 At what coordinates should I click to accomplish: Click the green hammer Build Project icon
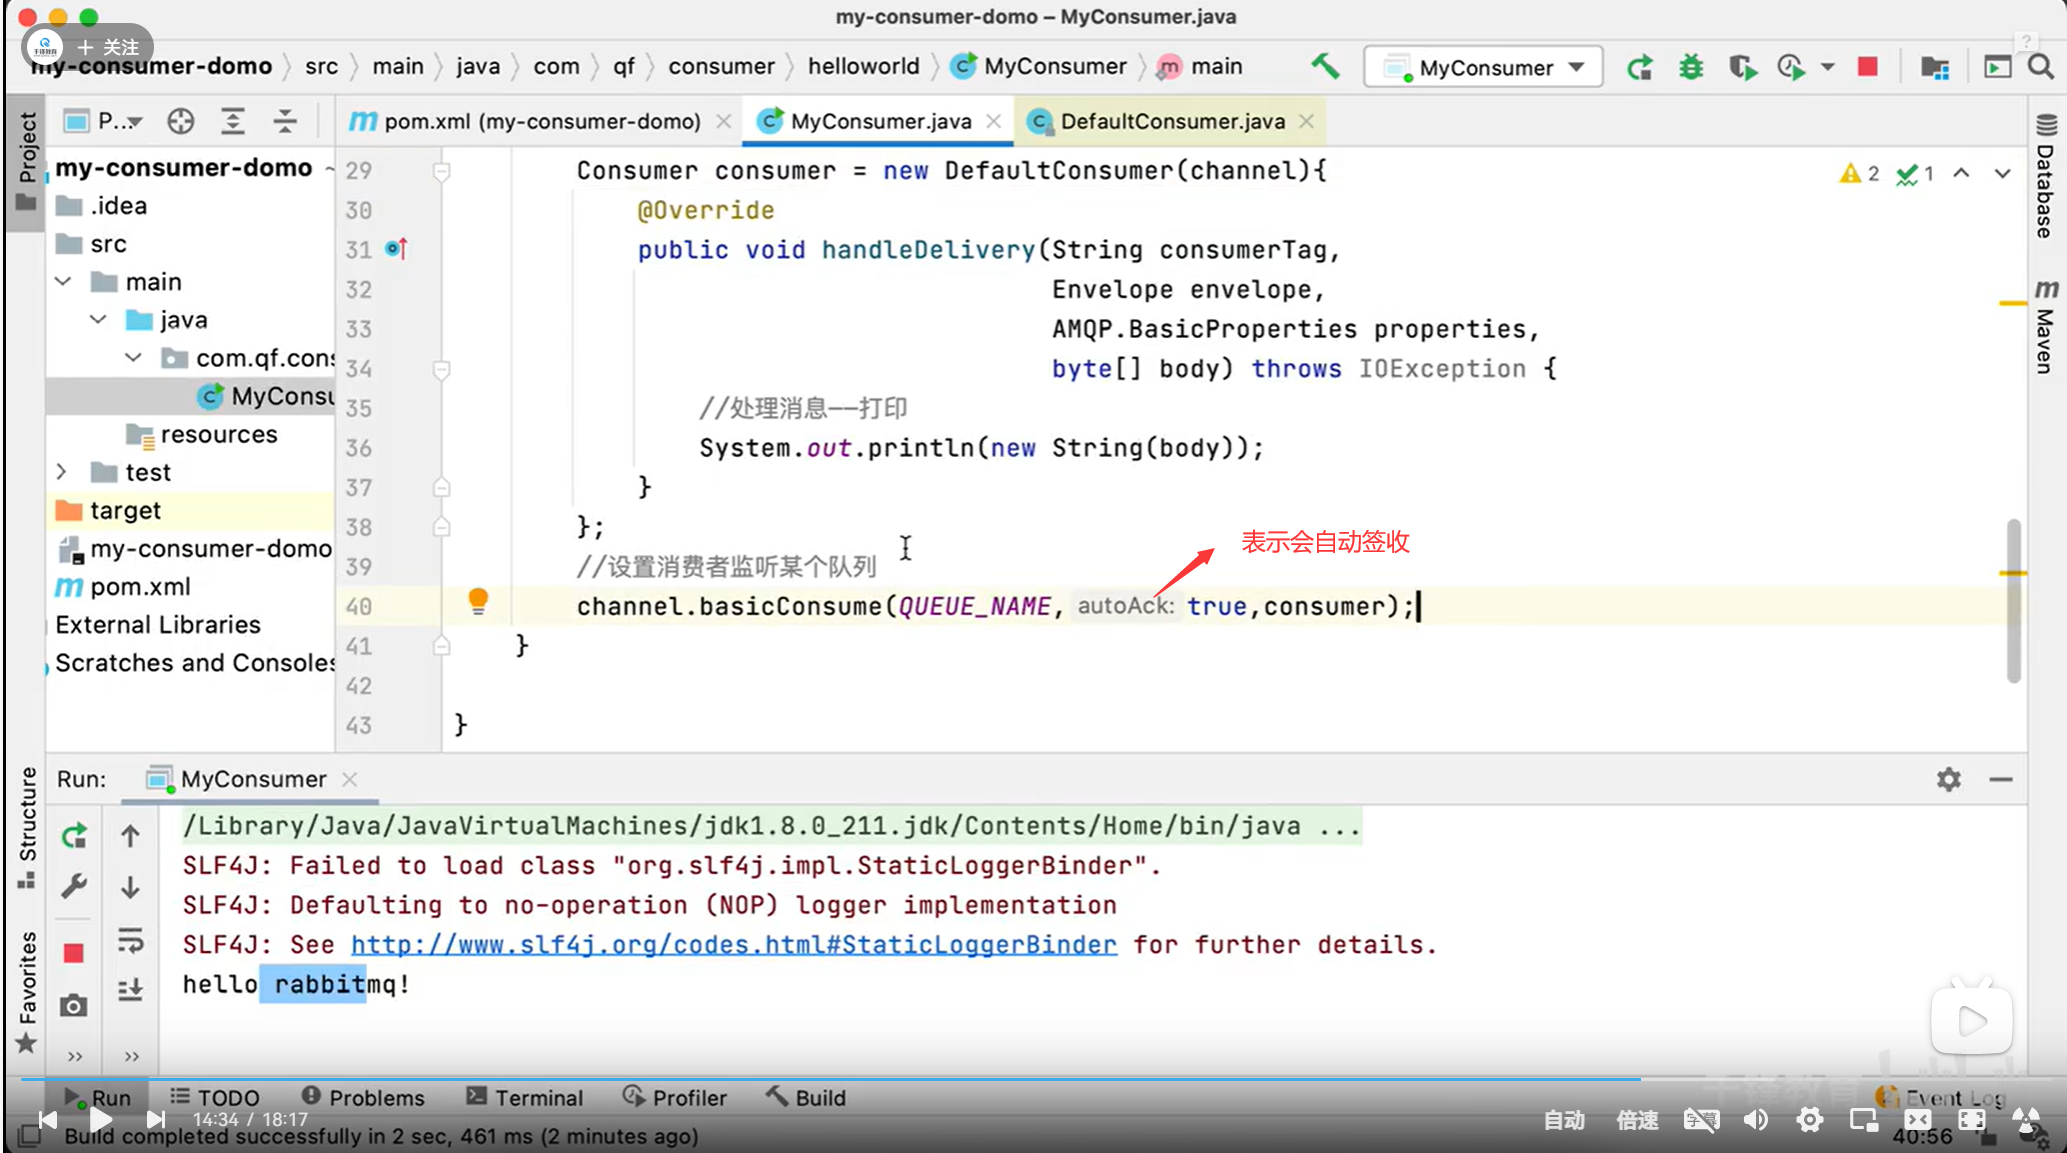(1325, 66)
